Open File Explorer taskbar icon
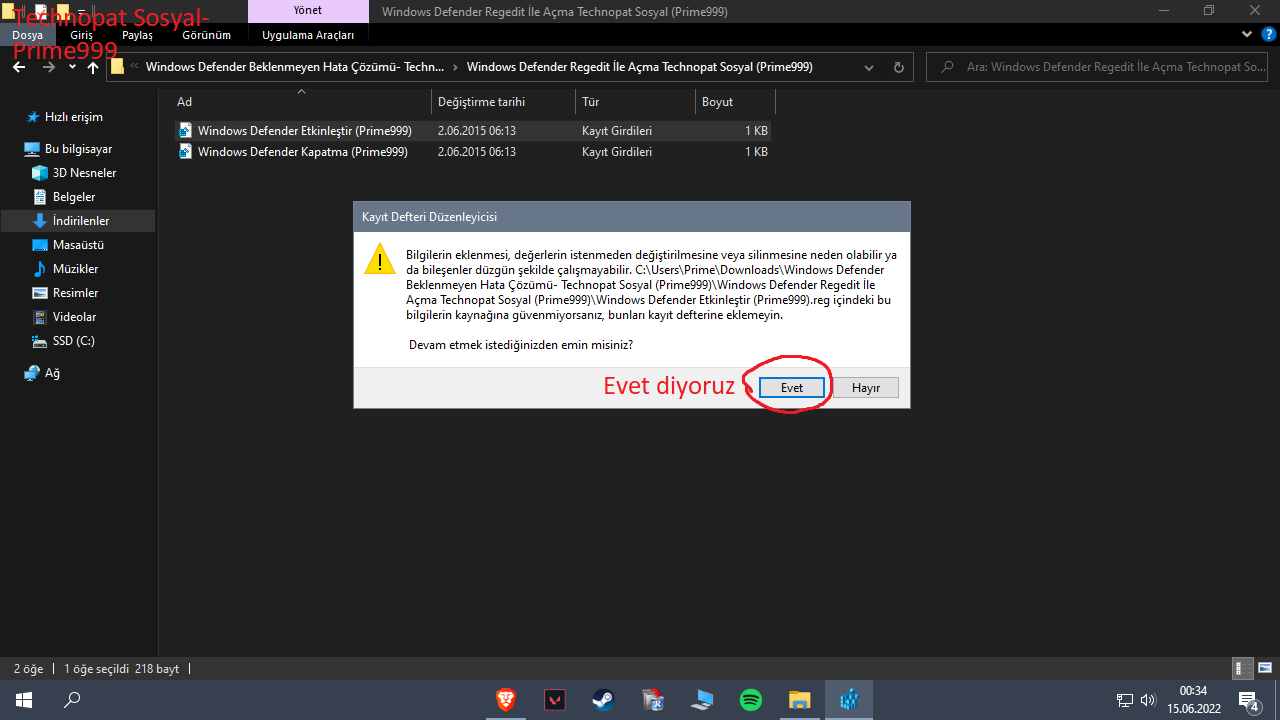The height and width of the screenshot is (720, 1280). tap(799, 700)
